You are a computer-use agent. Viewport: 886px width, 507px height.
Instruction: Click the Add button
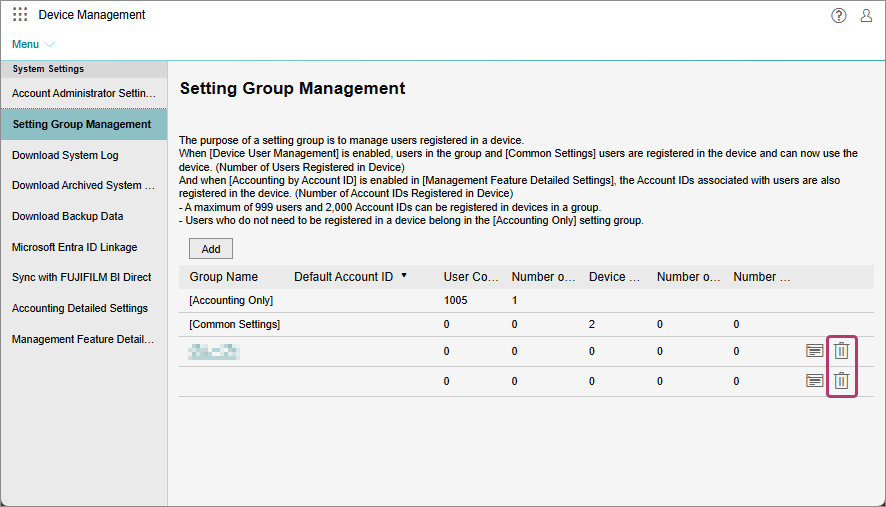click(x=211, y=249)
